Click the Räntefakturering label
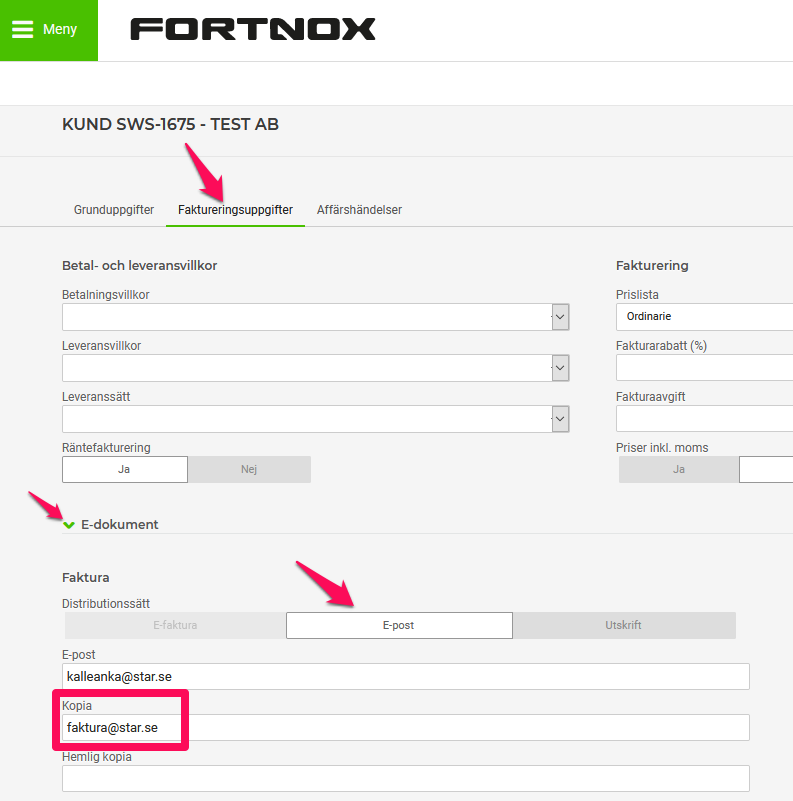The height and width of the screenshot is (801, 793). pos(106,448)
